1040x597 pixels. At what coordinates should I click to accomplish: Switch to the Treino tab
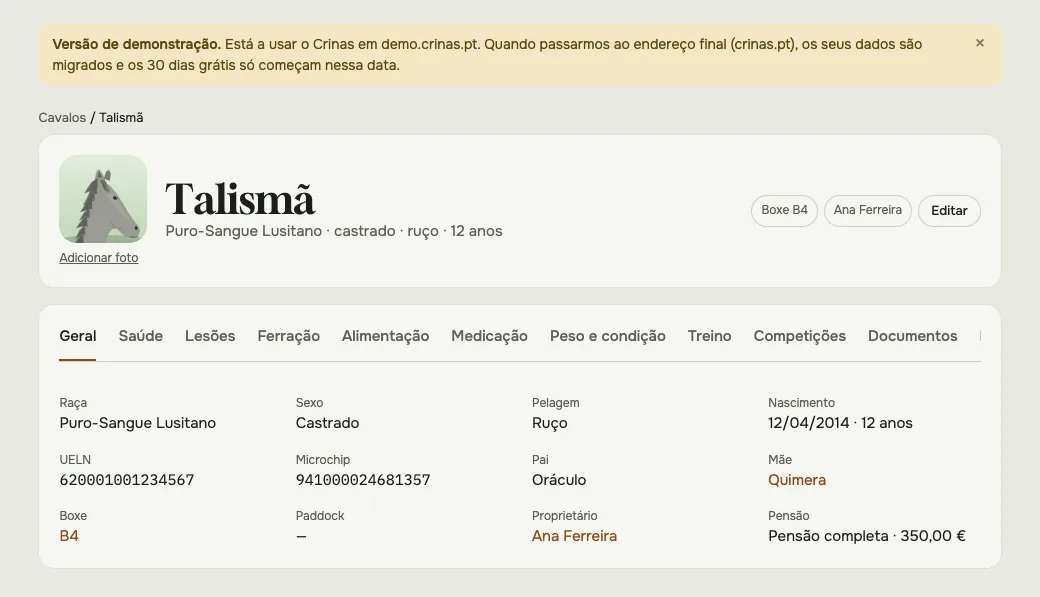[x=709, y=336]
